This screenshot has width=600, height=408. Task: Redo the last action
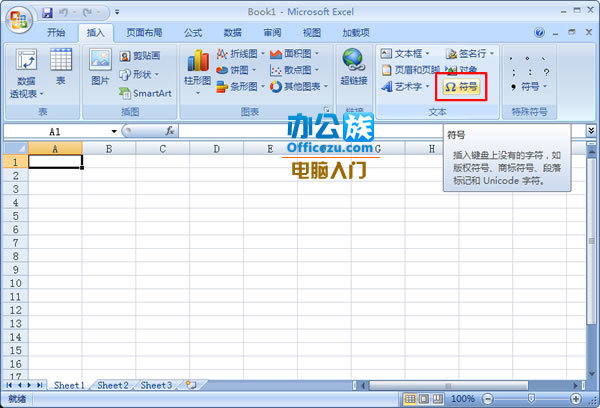tap(88, 13)
